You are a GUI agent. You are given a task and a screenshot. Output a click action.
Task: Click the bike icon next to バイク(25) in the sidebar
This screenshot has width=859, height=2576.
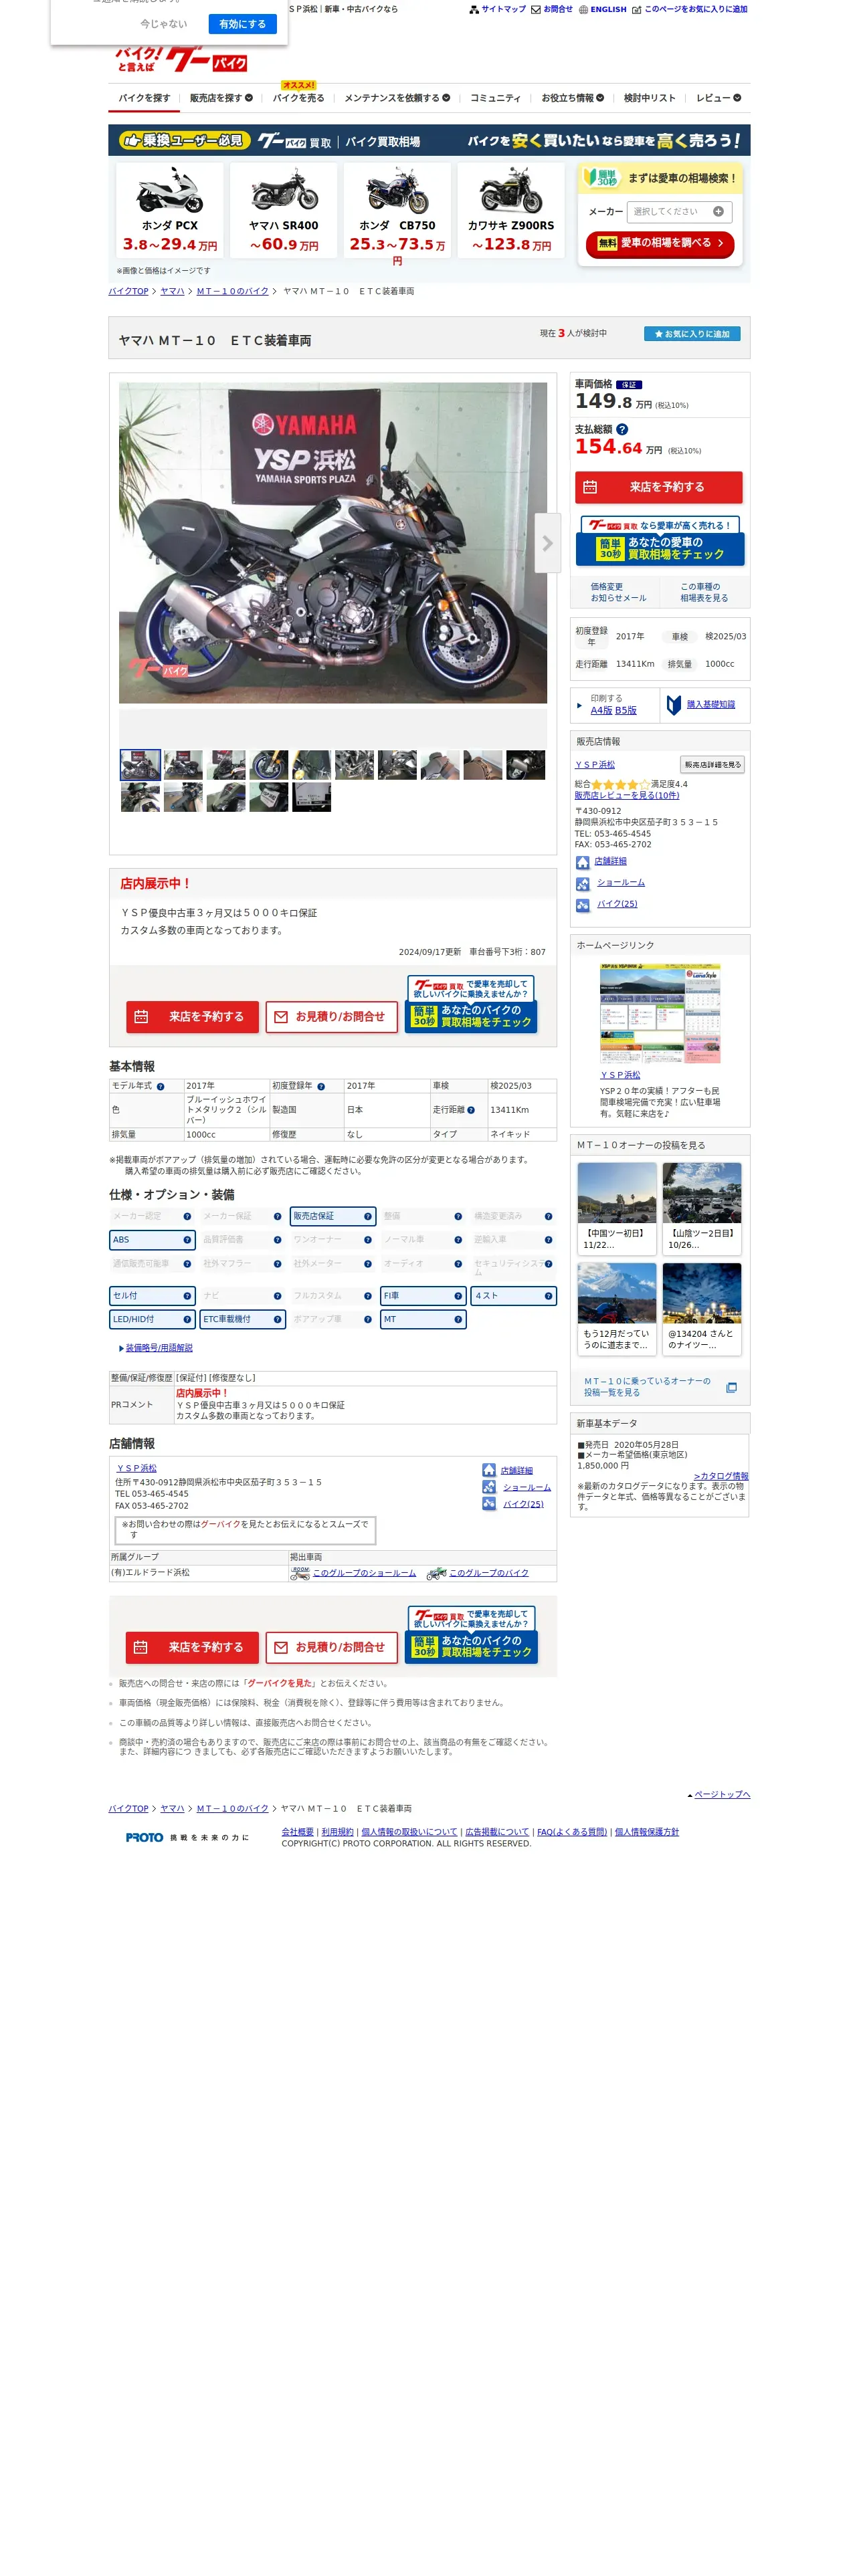583,905
